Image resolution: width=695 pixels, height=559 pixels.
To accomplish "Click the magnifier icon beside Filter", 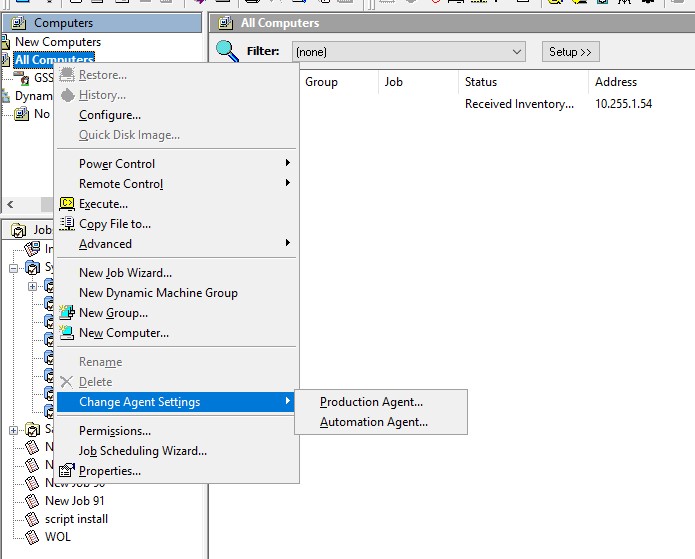I will coord(228,51).
